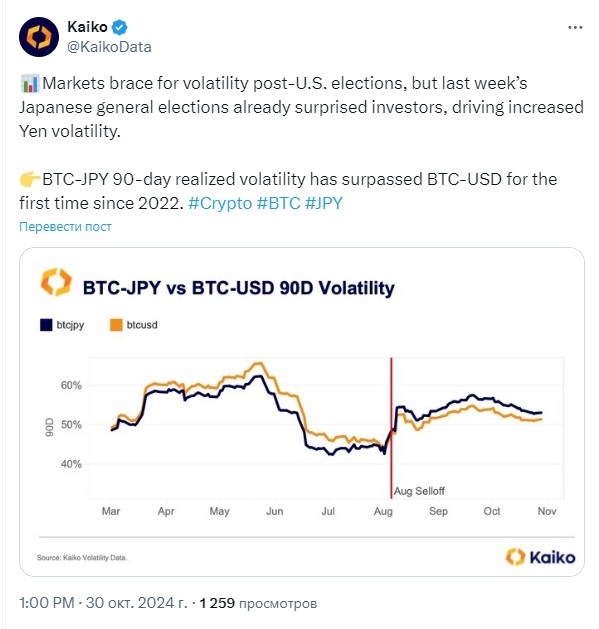The width and height of the screenshot is (599, 629).
Task: Open the #Crypto hashtag
Action: (x=220, y=203)
